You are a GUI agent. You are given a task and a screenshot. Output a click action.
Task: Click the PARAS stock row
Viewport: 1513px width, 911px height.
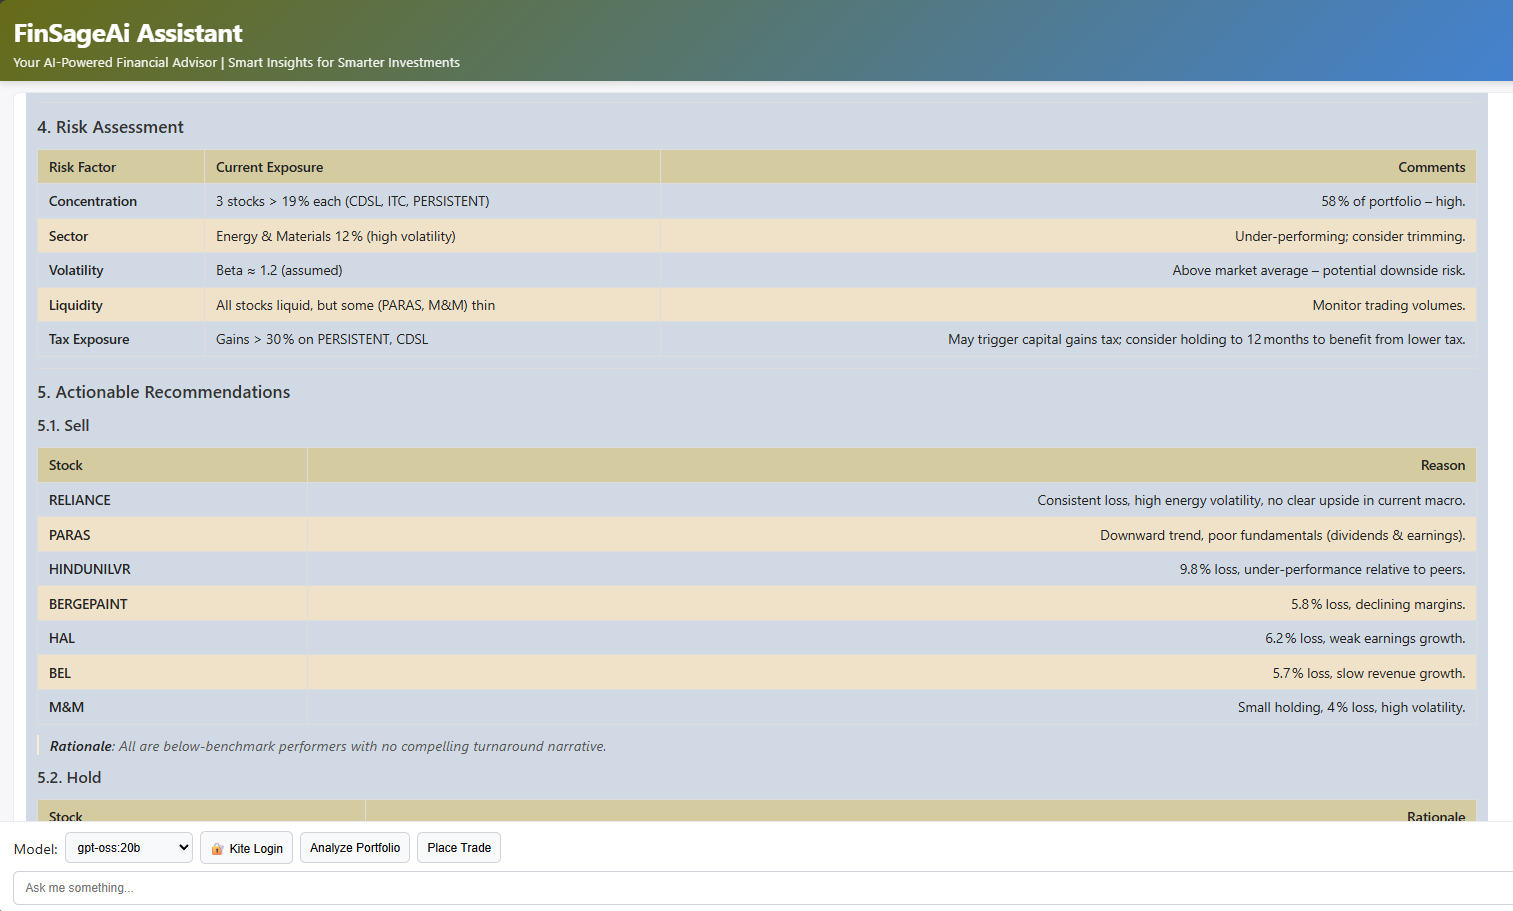tap(70, 536)
